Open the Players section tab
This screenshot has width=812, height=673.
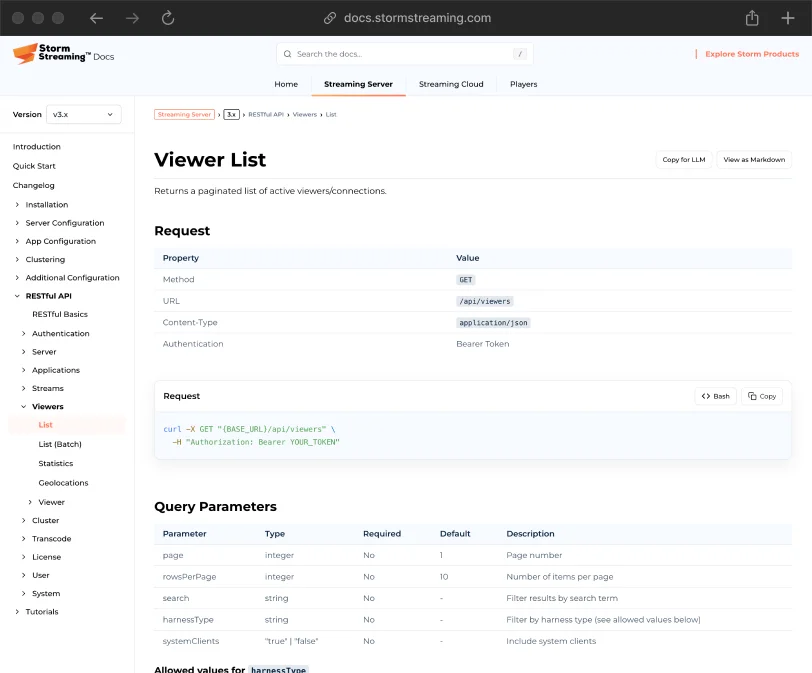point(523,85)
